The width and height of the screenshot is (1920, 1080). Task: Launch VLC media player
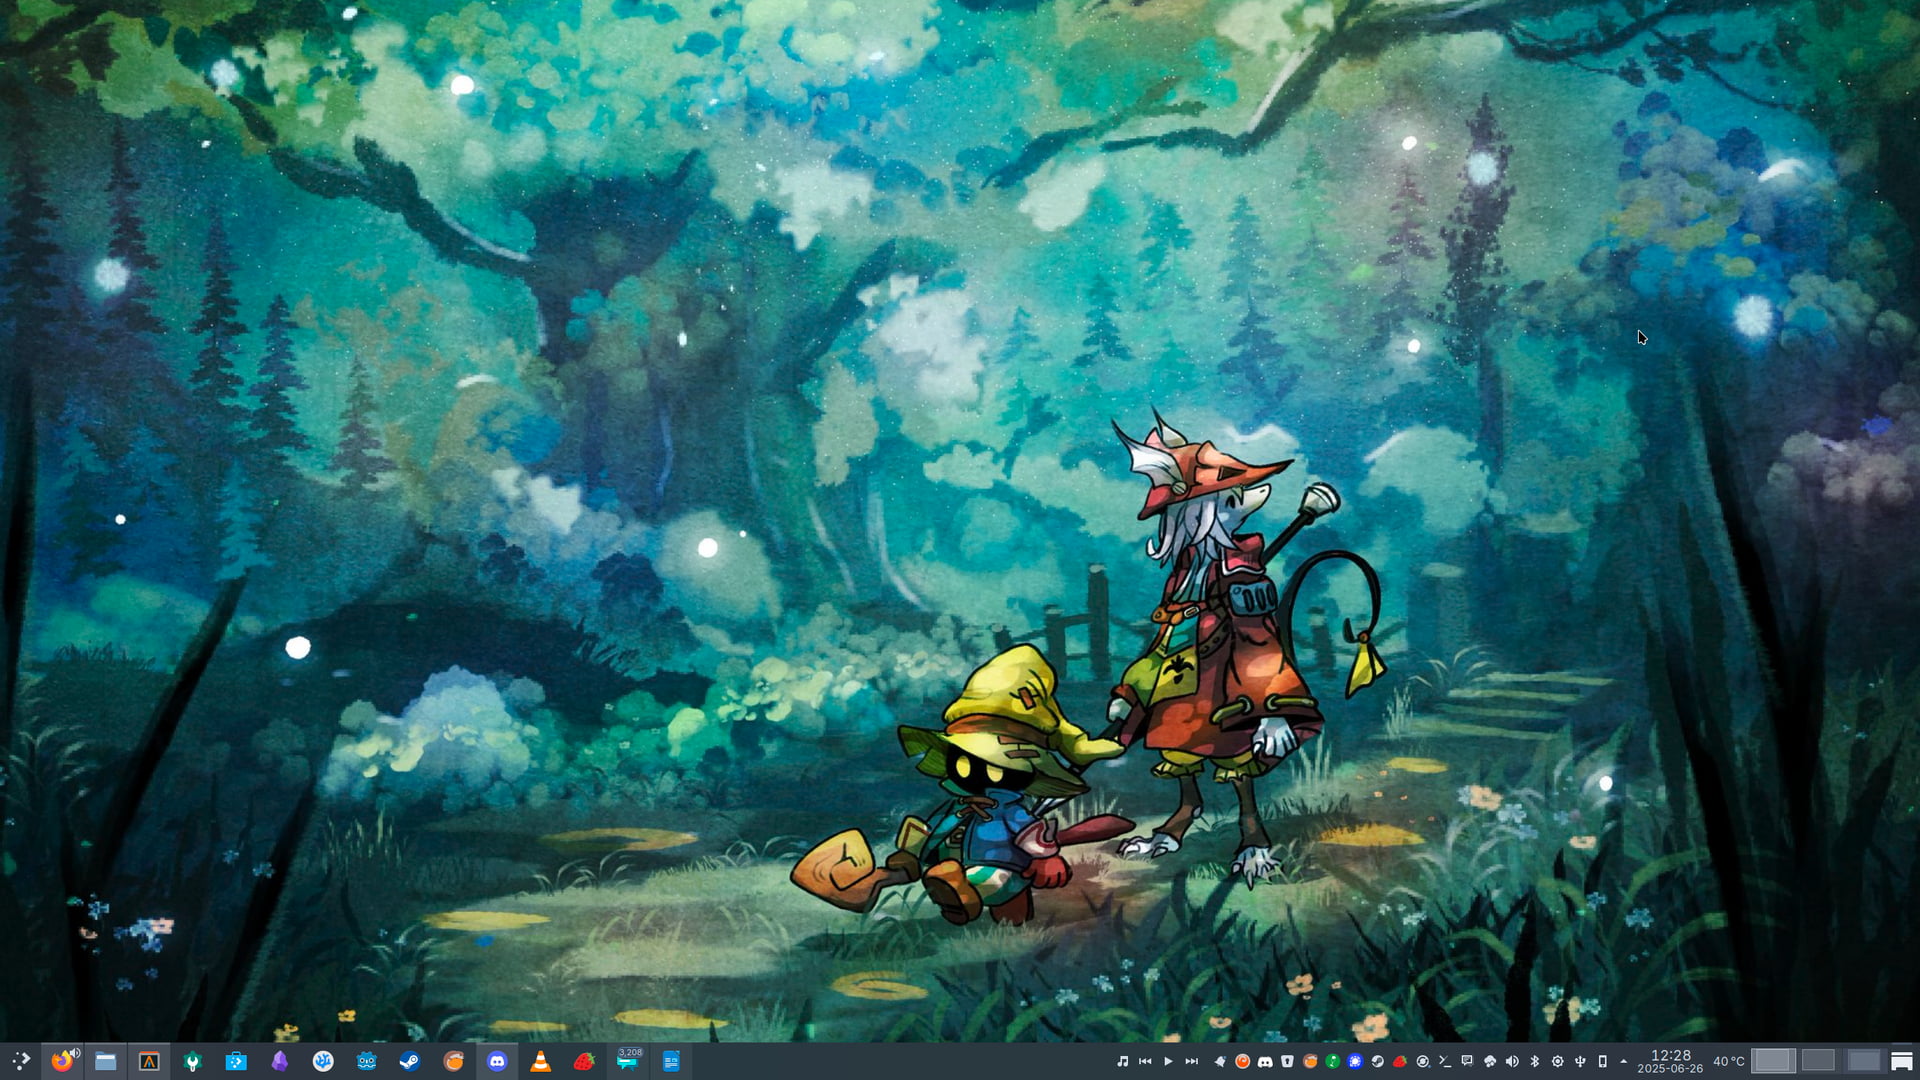[540, 1061]
